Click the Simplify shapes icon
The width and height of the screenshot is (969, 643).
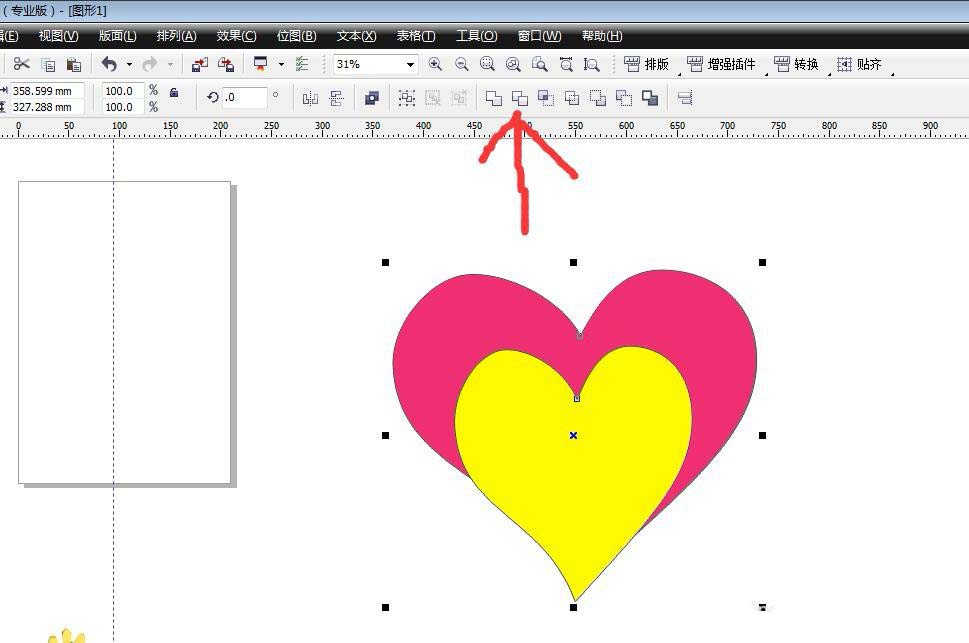click(x=572, y=98)
